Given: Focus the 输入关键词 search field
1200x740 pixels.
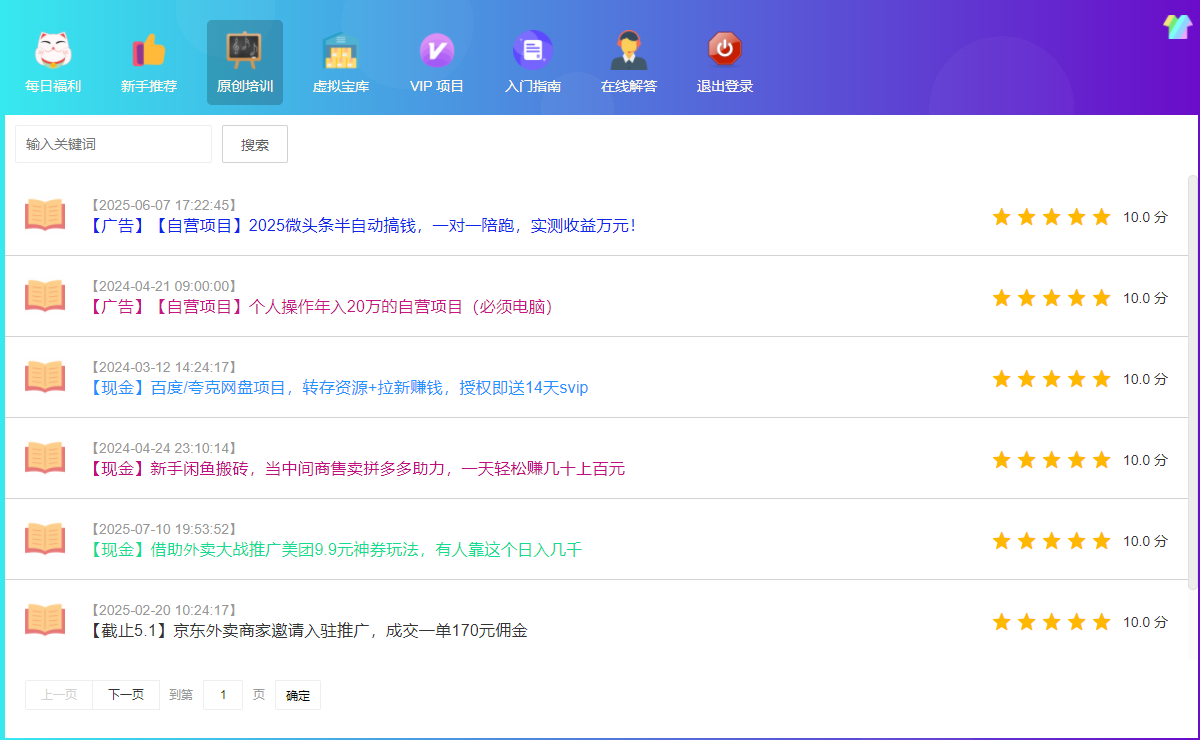Looking at the screenshot, I should point(113,144).
